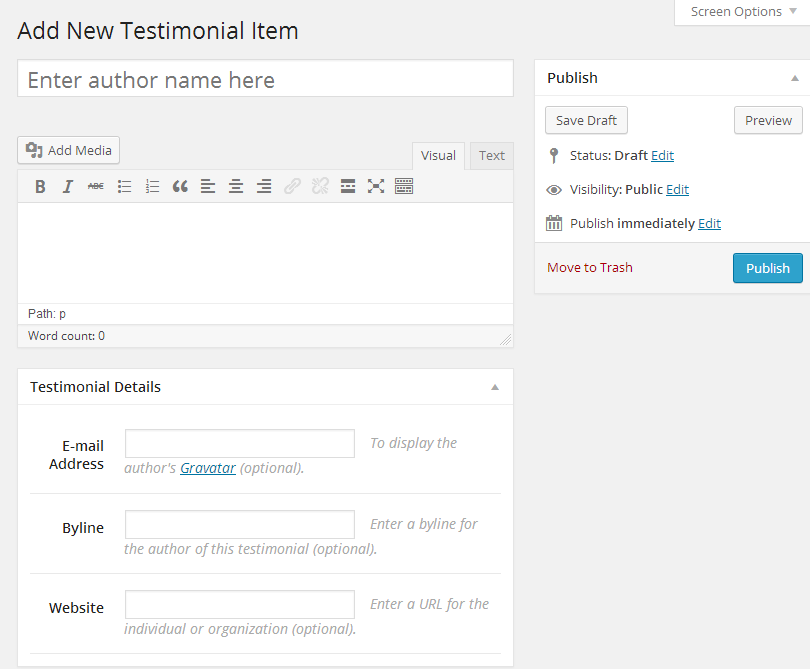Click the unlink icon
810x669 pixels.
[320, 186]
